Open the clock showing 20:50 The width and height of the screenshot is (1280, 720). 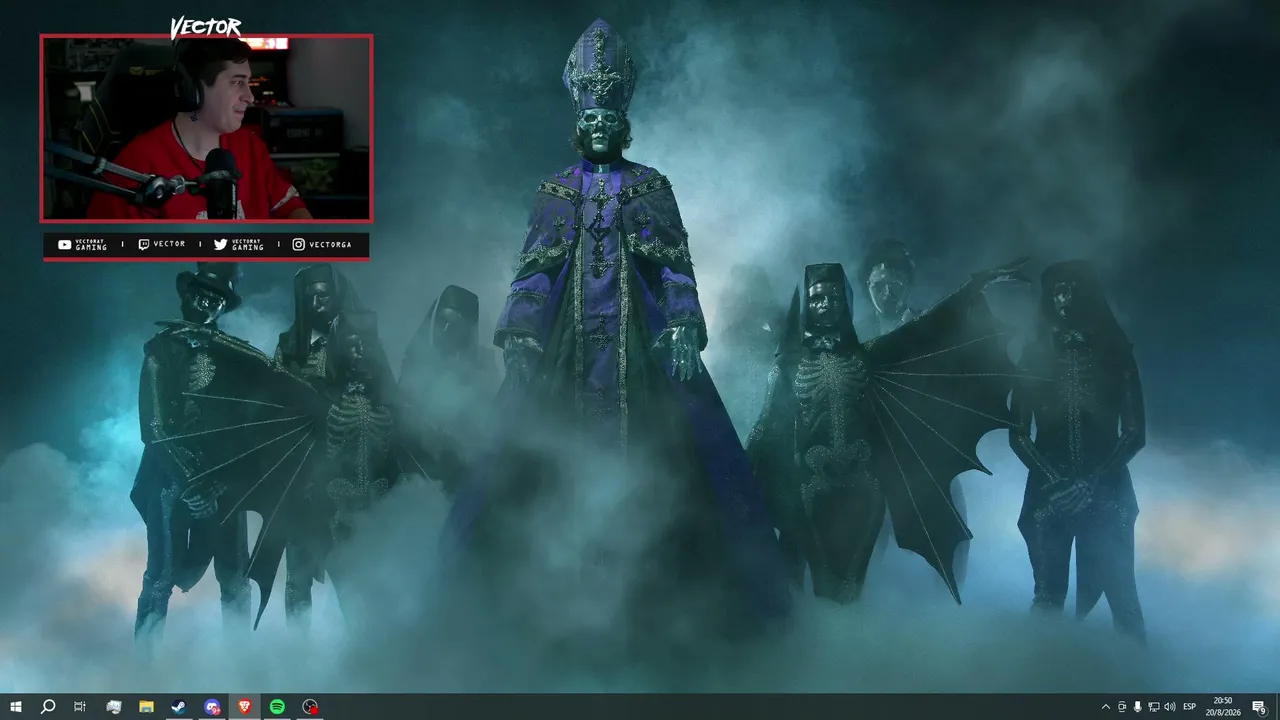pyautogui.click(x=1223, y=707)
